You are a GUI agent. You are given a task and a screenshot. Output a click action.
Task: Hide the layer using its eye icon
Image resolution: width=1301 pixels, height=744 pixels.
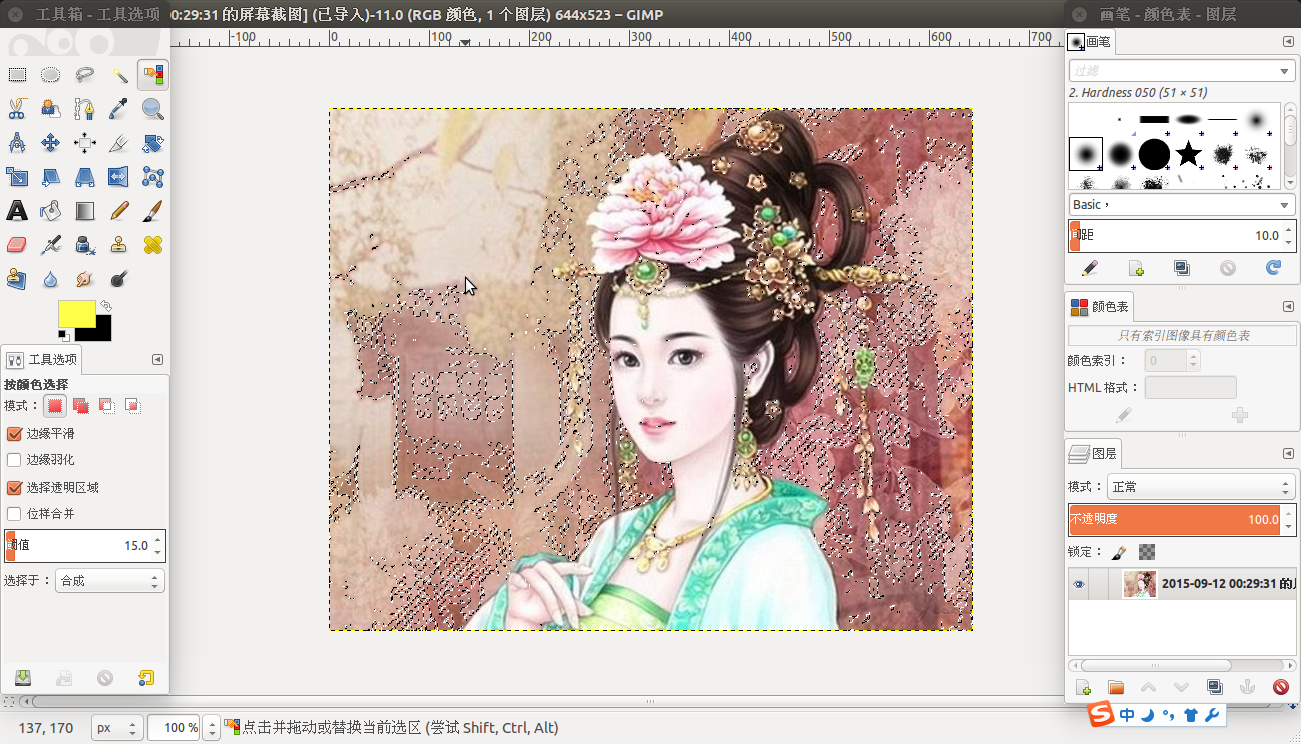(1079, 584)
